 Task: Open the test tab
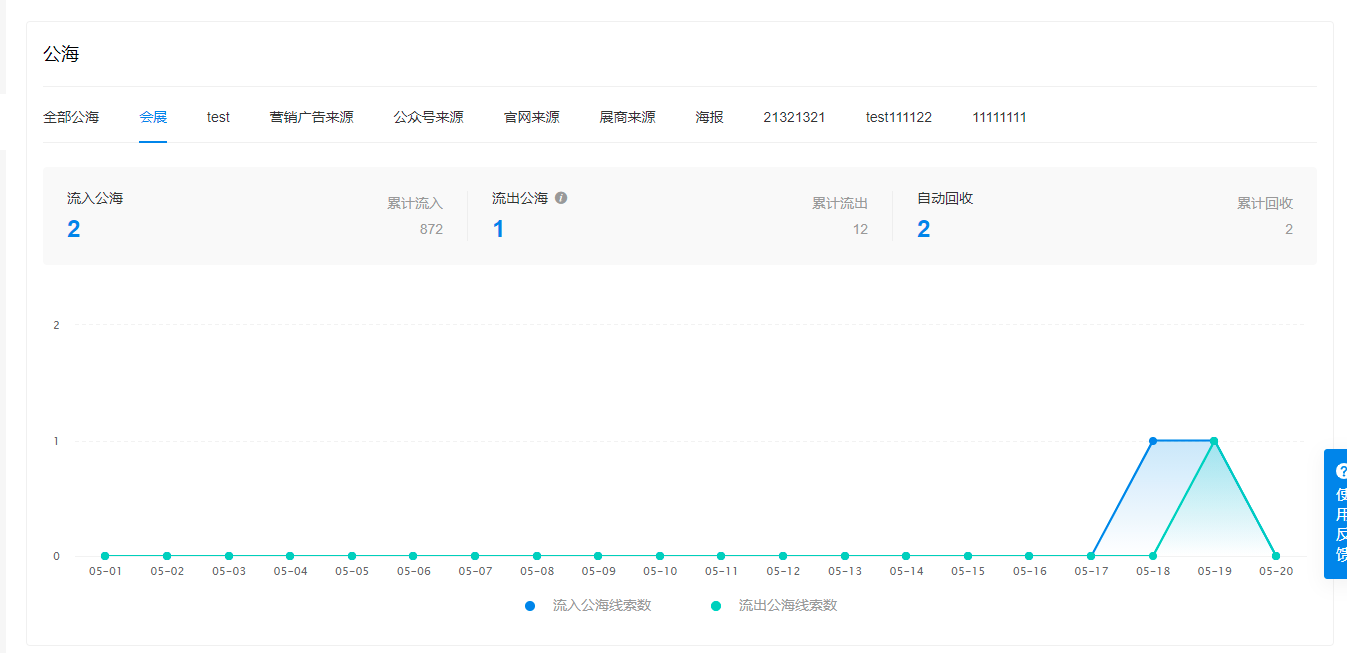[218, 117]
